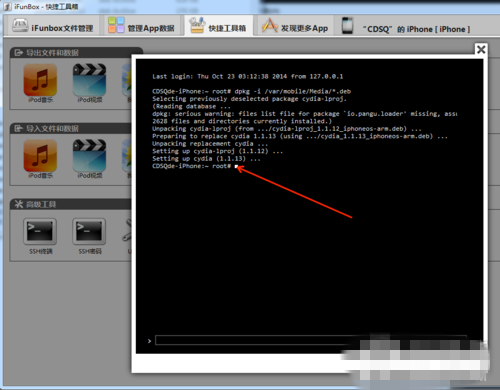Click 'Setting up cydia (1.1.13)' terminal line
The height and width of the screenshot is (390, 500).
click(x=206, y=159)
